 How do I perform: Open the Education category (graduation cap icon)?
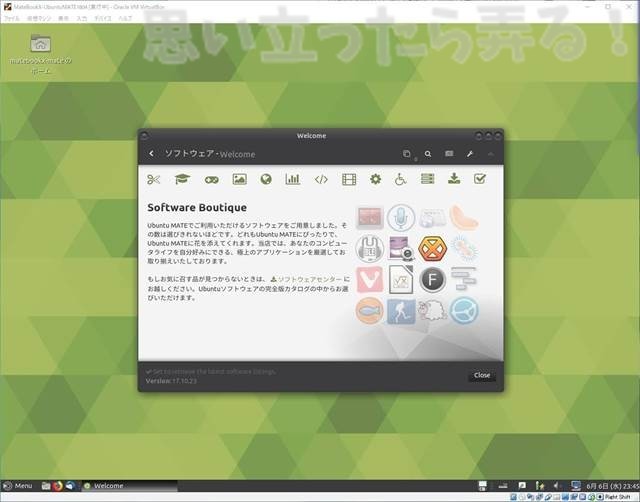[182, 179]
